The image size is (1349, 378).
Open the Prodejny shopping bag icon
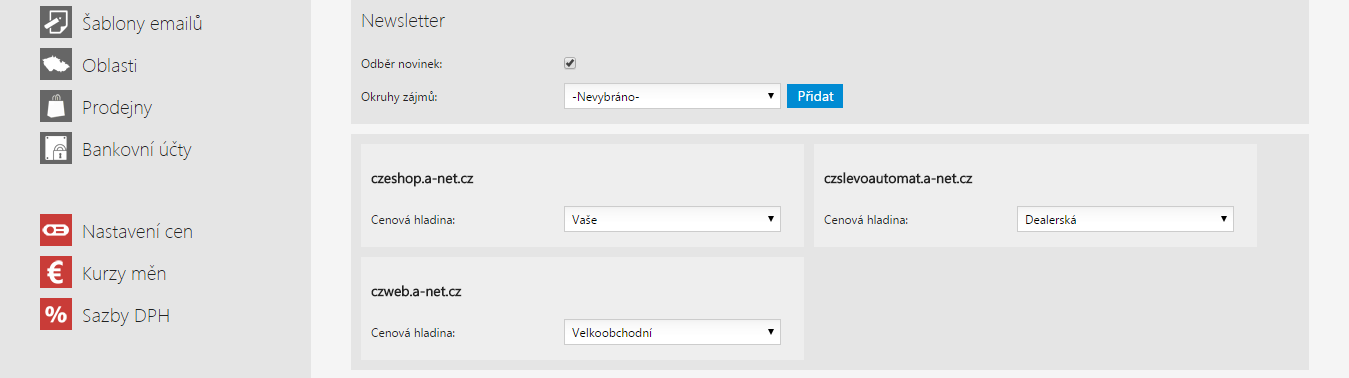[x=56, y=107]
